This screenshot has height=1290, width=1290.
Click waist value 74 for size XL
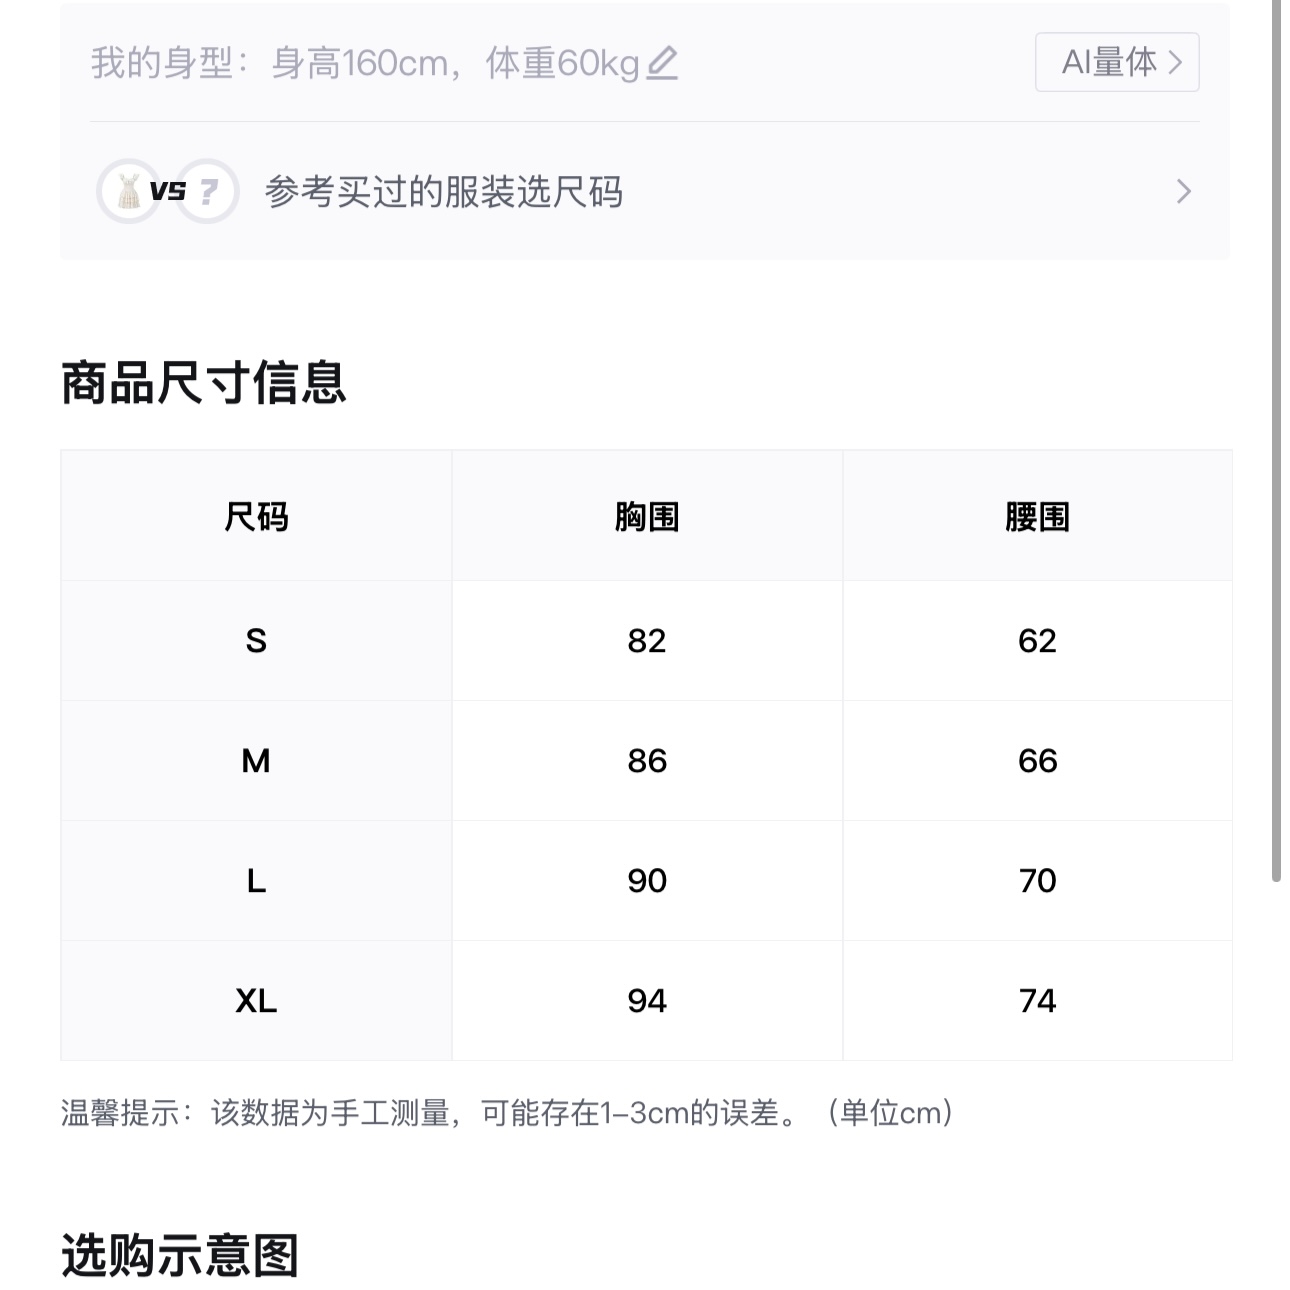[x=1038, y=1001]
